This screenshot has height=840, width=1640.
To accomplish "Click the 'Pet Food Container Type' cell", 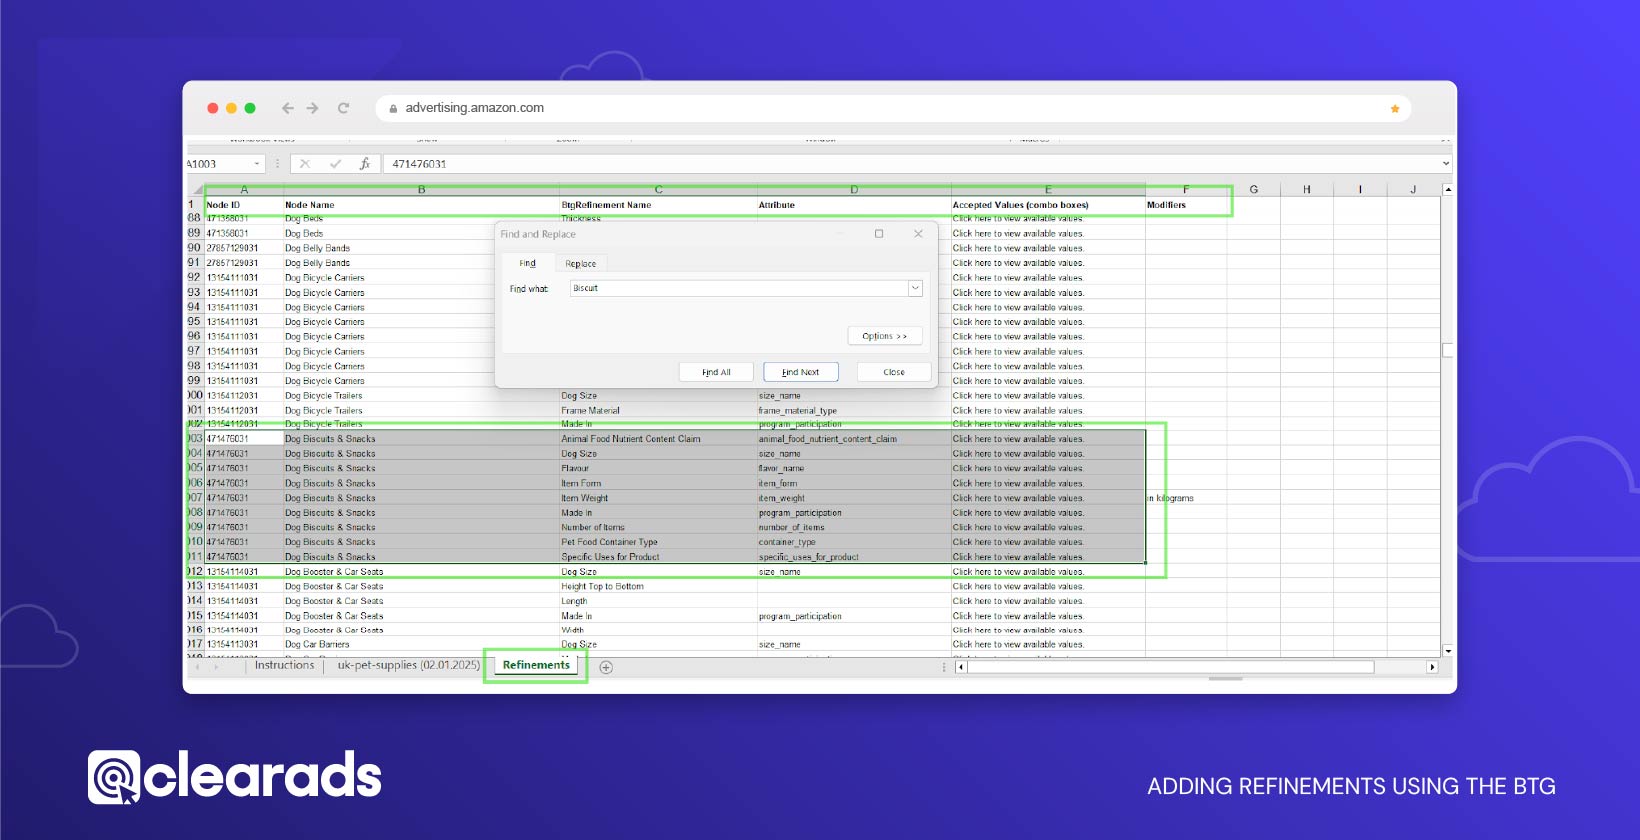I will tap(658, 542).
